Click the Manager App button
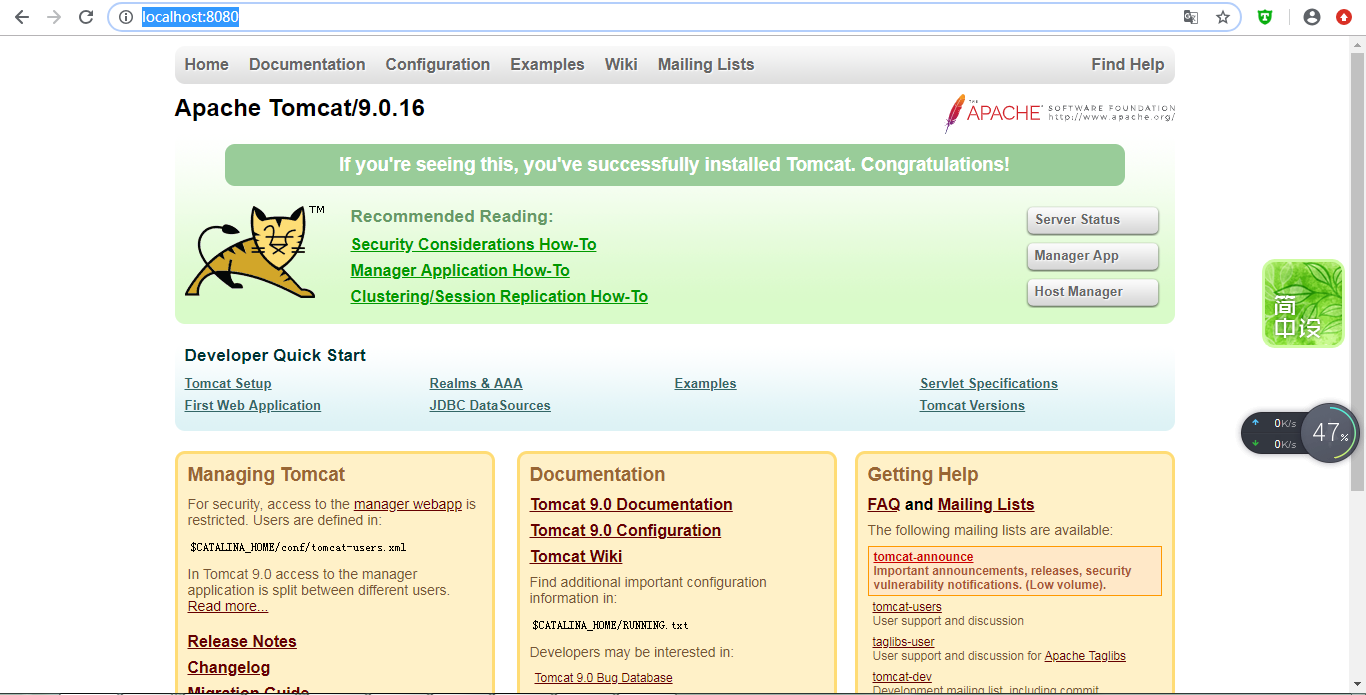The height and width of the screenshot is (695, 1366). pos(1093,256)
